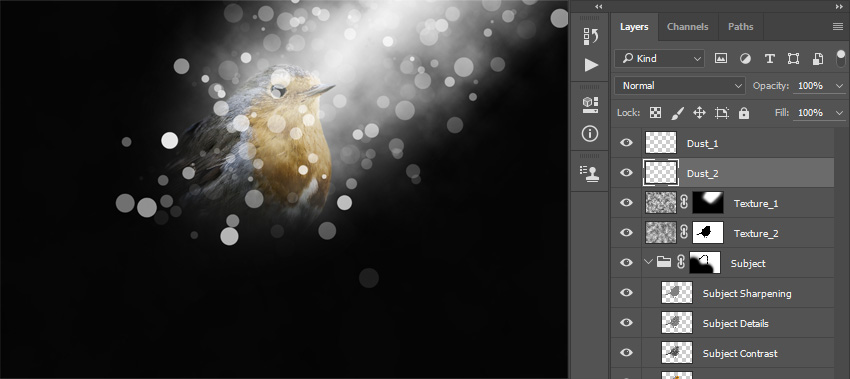Open the History panel icon
850x379 pixels.
[591, 36]
